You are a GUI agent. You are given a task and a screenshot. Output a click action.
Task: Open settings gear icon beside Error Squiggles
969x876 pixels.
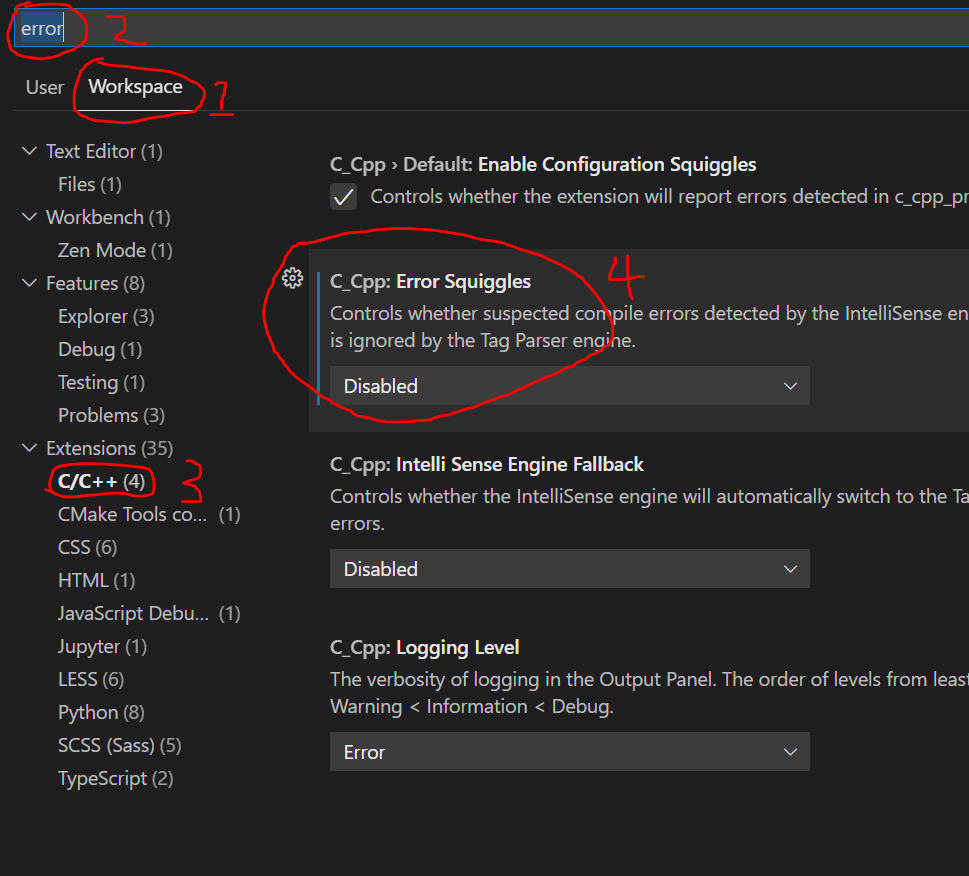click(x=293, y=278)
